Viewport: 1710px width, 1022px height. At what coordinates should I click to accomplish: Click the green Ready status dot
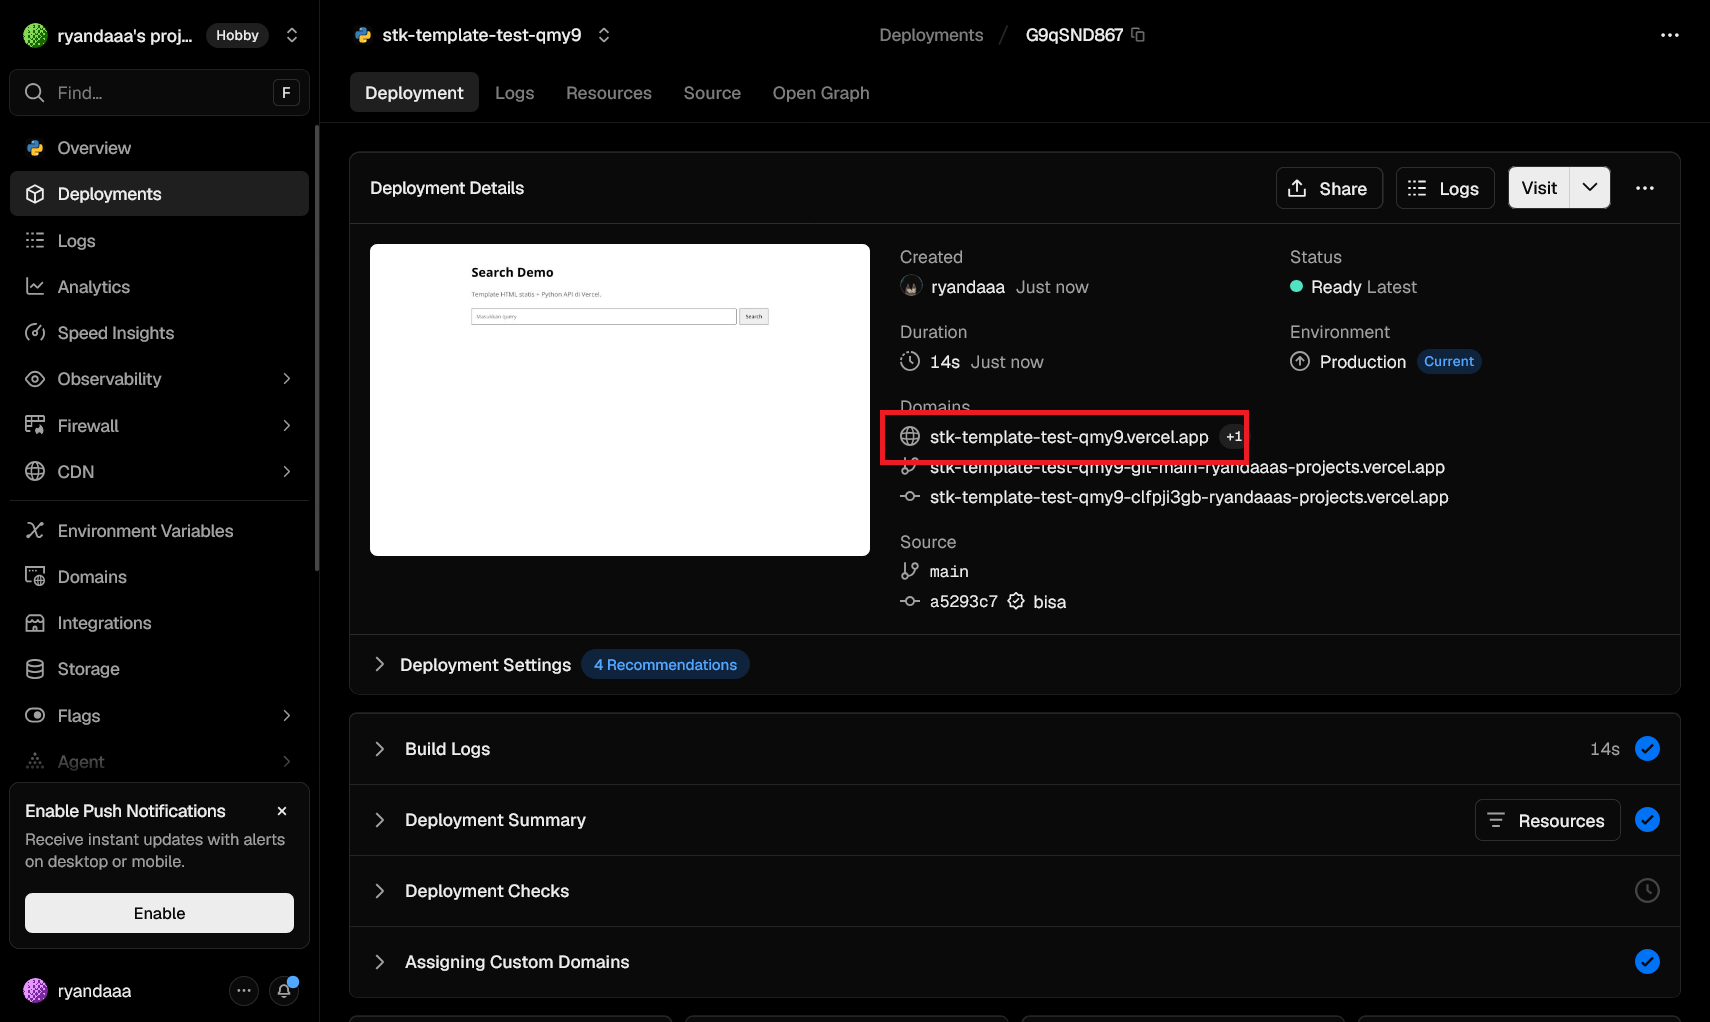click(1297, 287)
